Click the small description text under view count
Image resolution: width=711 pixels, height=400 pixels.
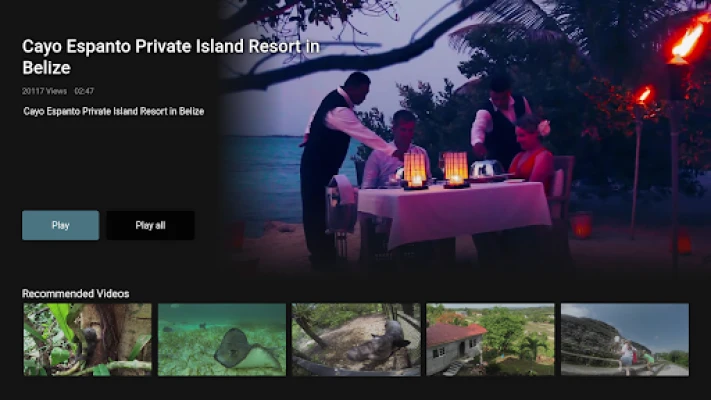(x=113, y=111)
